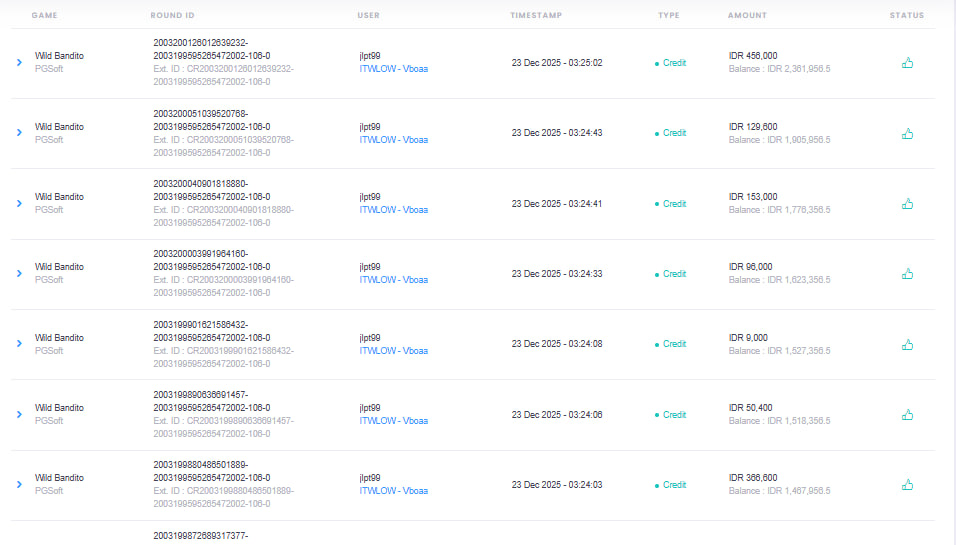The width and height of the screenshot is (956, 545).
Task: Open ITWLOW - Vboaa link in 03:24:08 row
Action: pos(393,351)
